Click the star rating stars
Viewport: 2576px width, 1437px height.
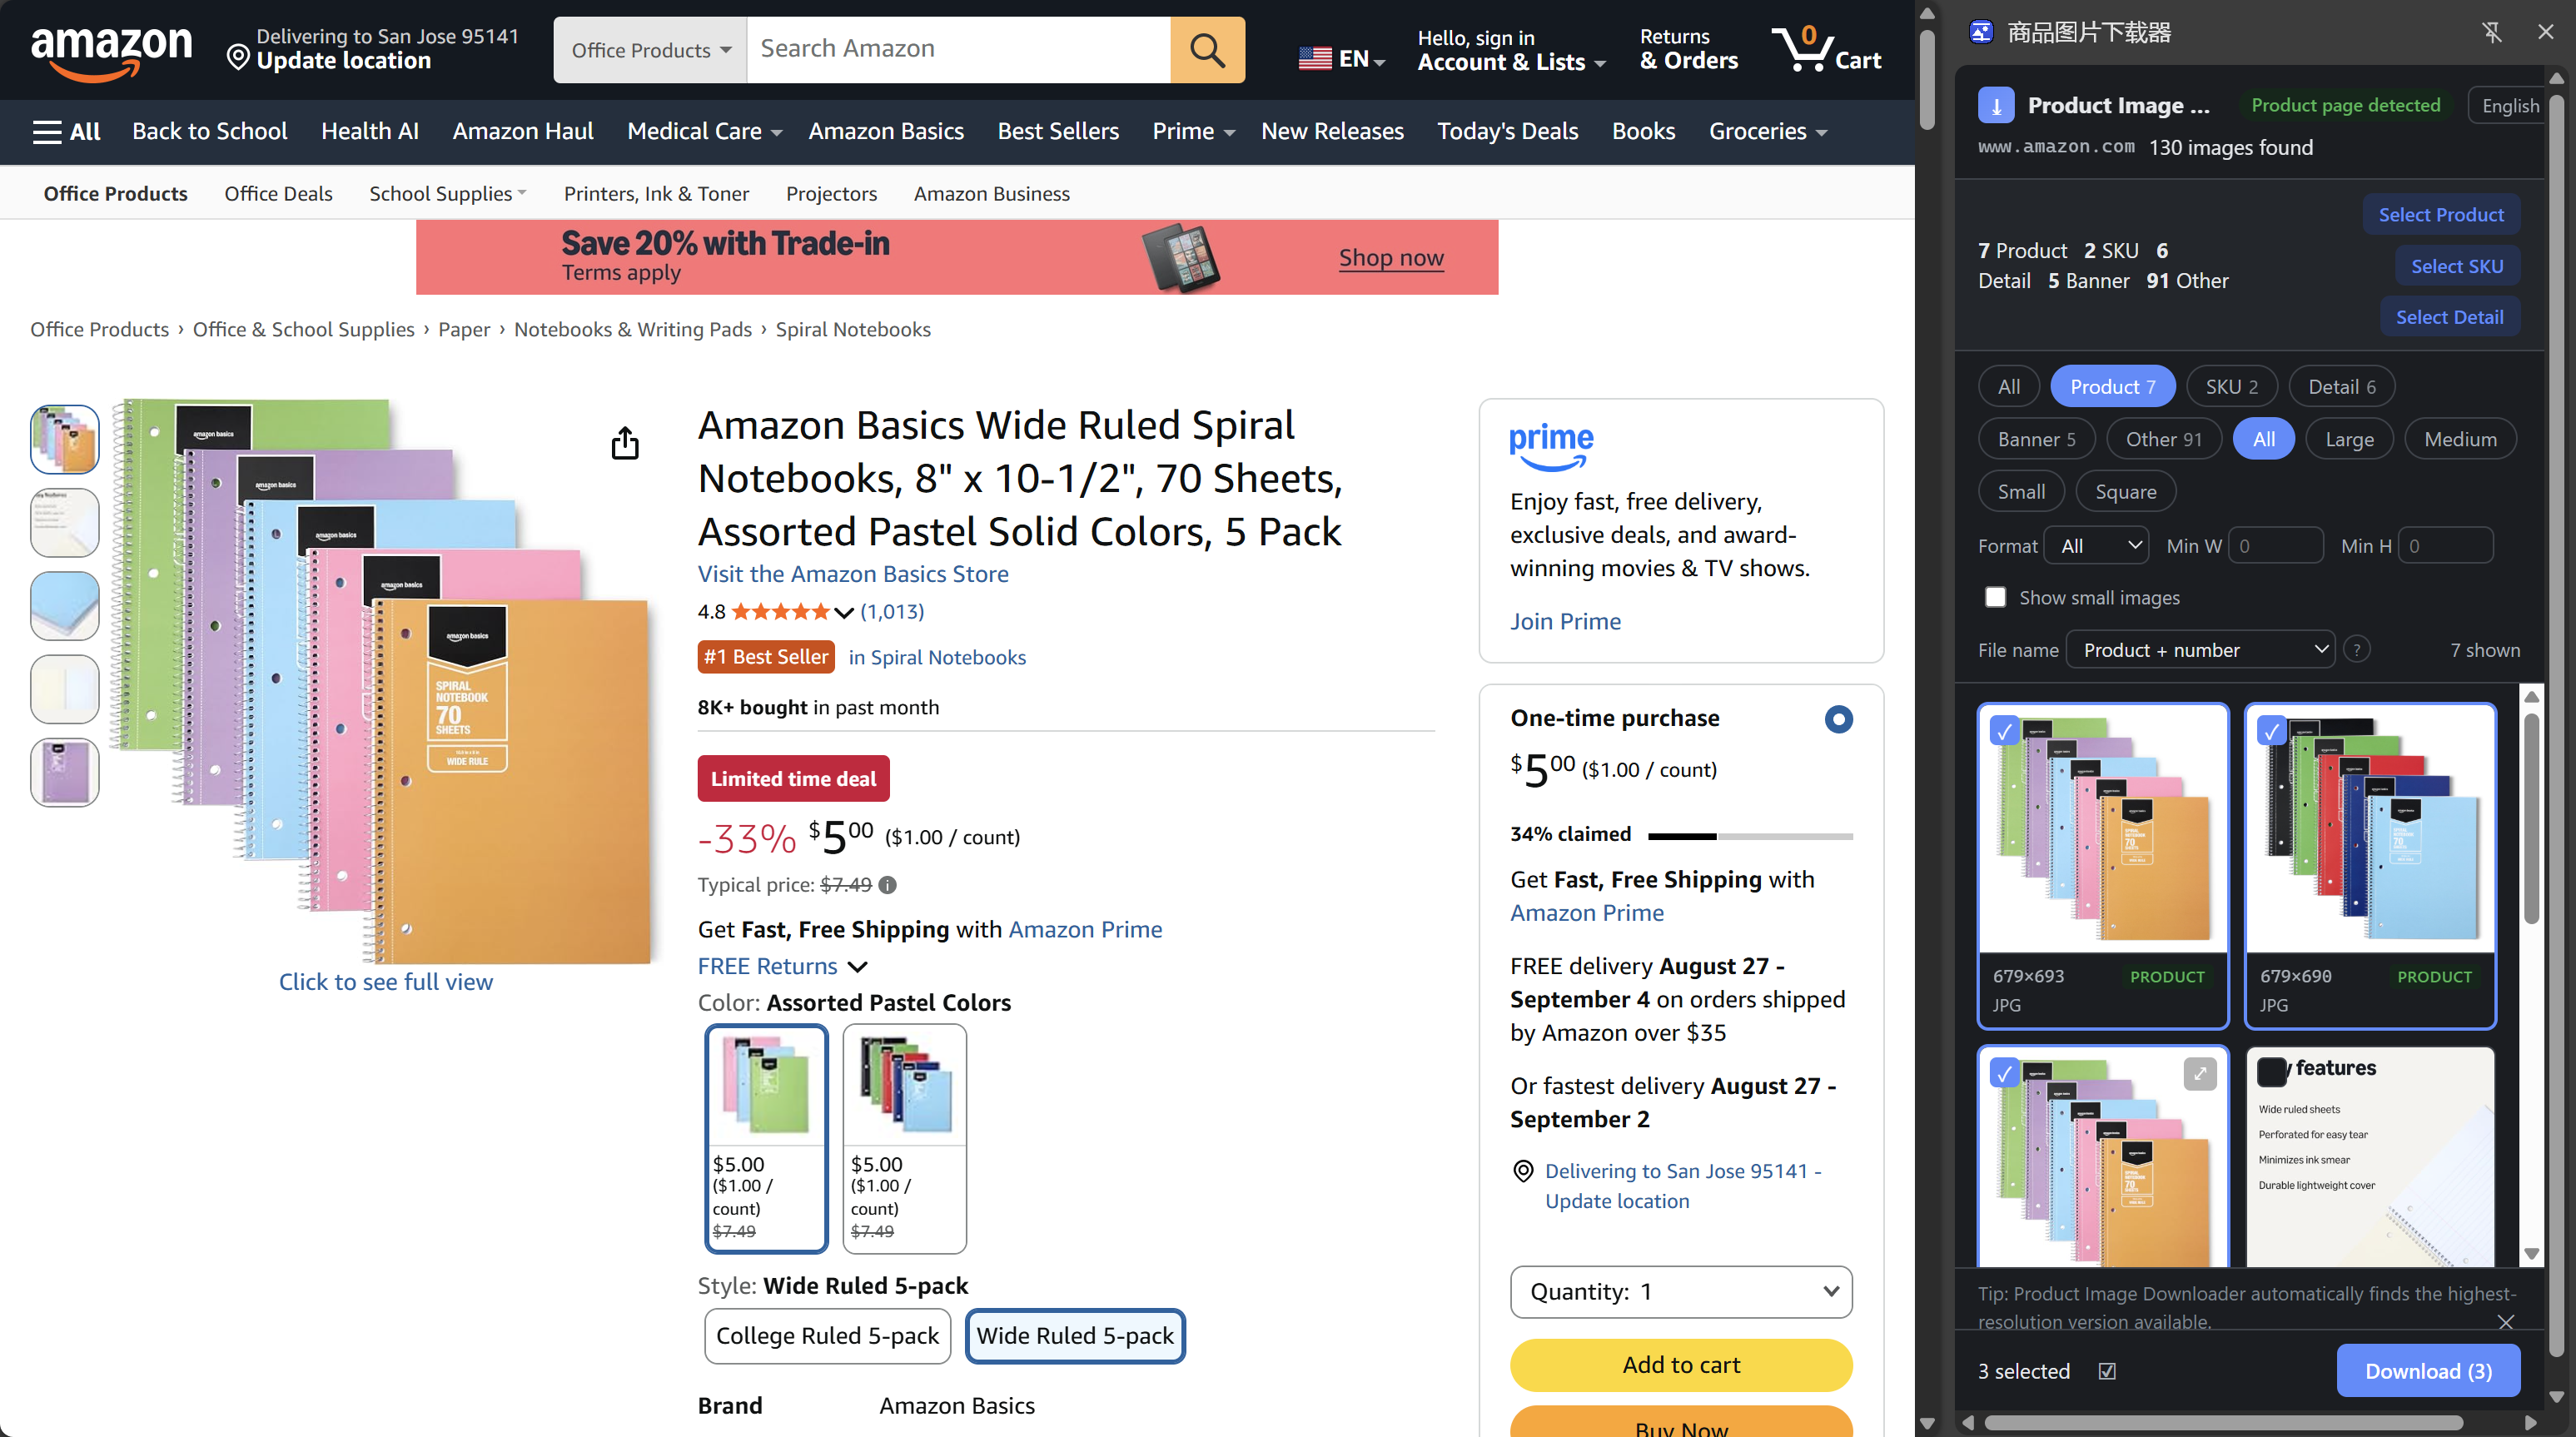click(x=780, y=611)
